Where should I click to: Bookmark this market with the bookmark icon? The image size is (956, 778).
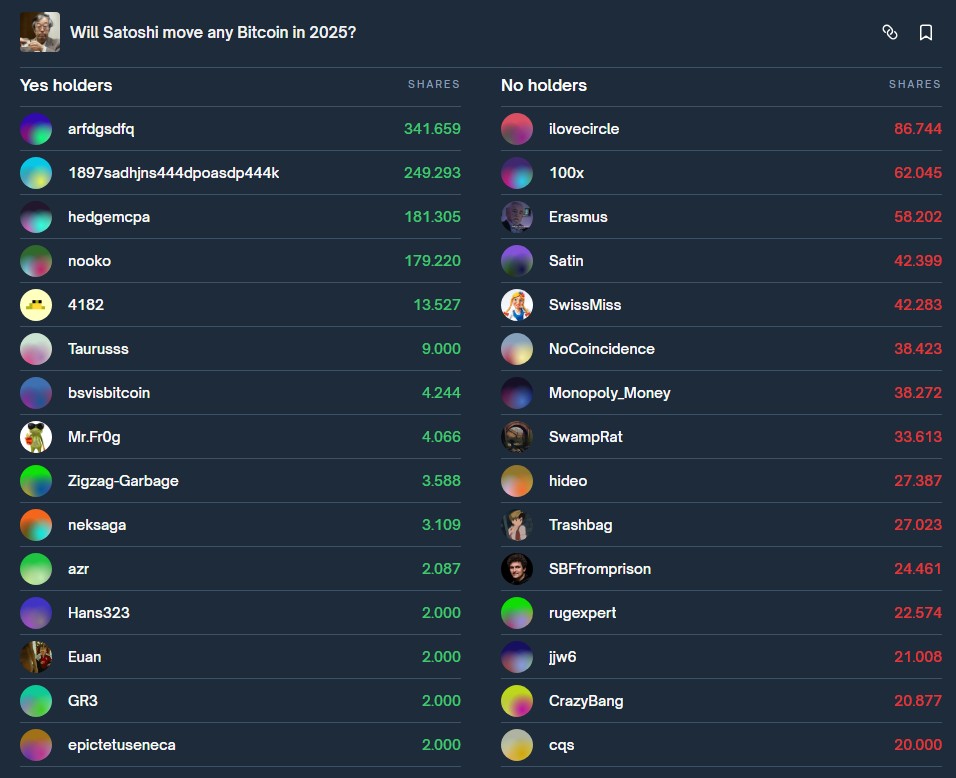pyautogui.click(x=926, y=32)
